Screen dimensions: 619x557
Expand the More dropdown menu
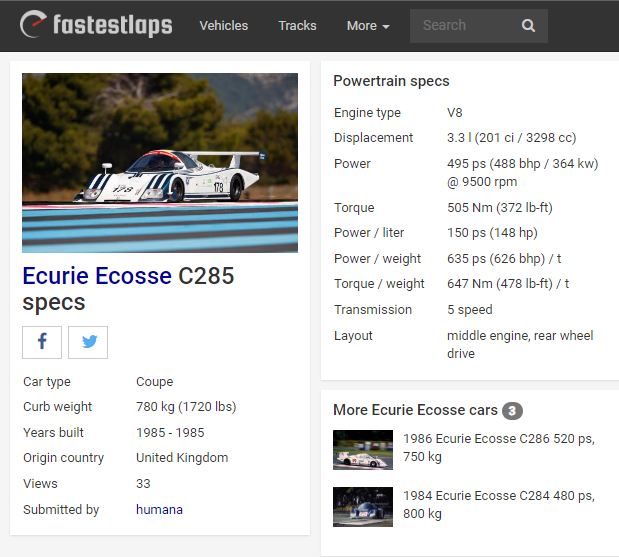tap(368, 26)
